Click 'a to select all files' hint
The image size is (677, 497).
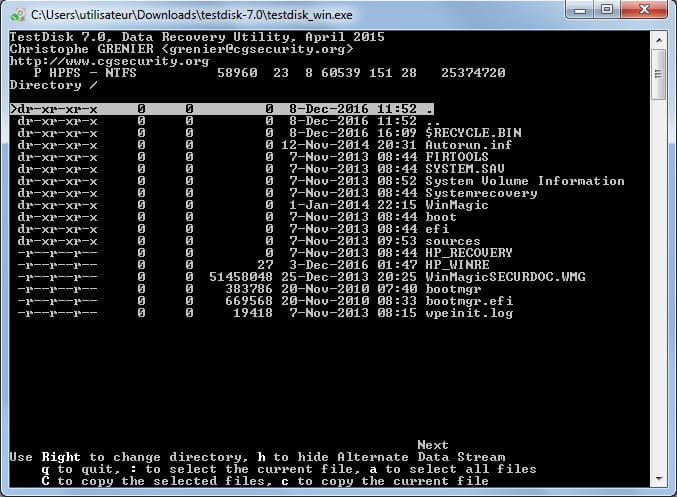(453, 469)
